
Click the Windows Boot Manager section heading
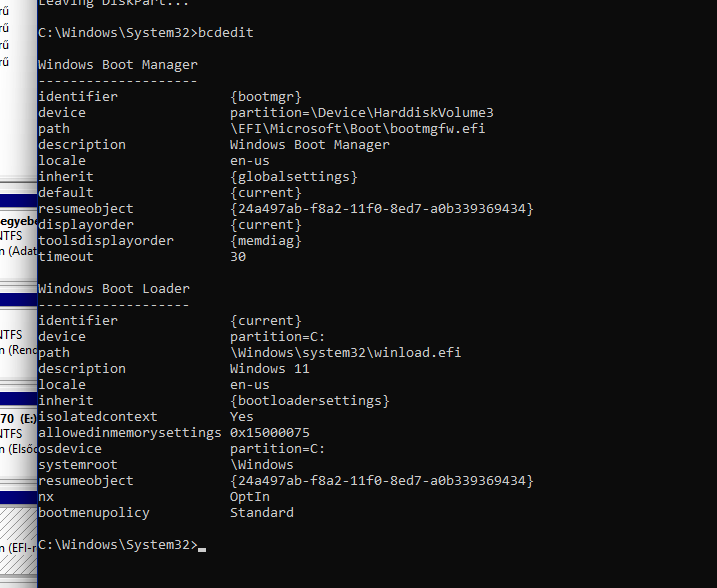coord(117,65)
